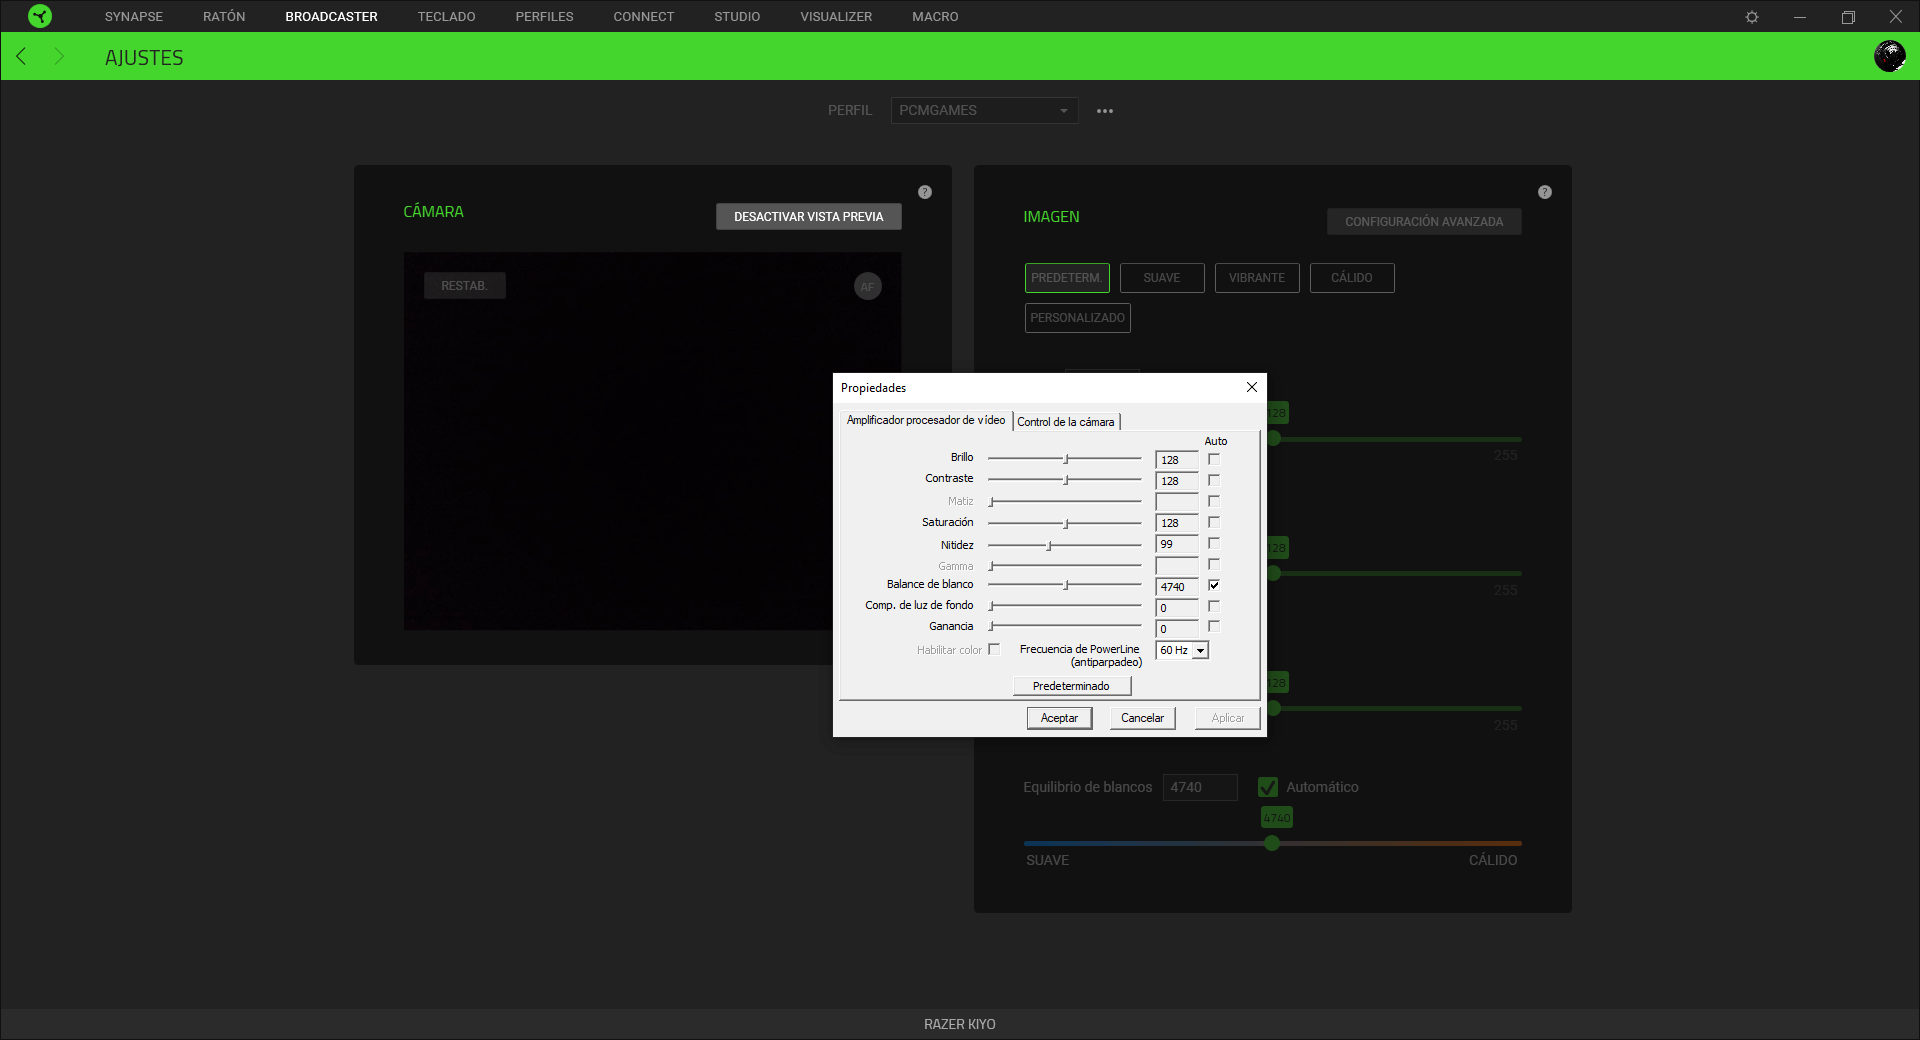
Task: Click the Aceptar button
Action: point(1059,718)
